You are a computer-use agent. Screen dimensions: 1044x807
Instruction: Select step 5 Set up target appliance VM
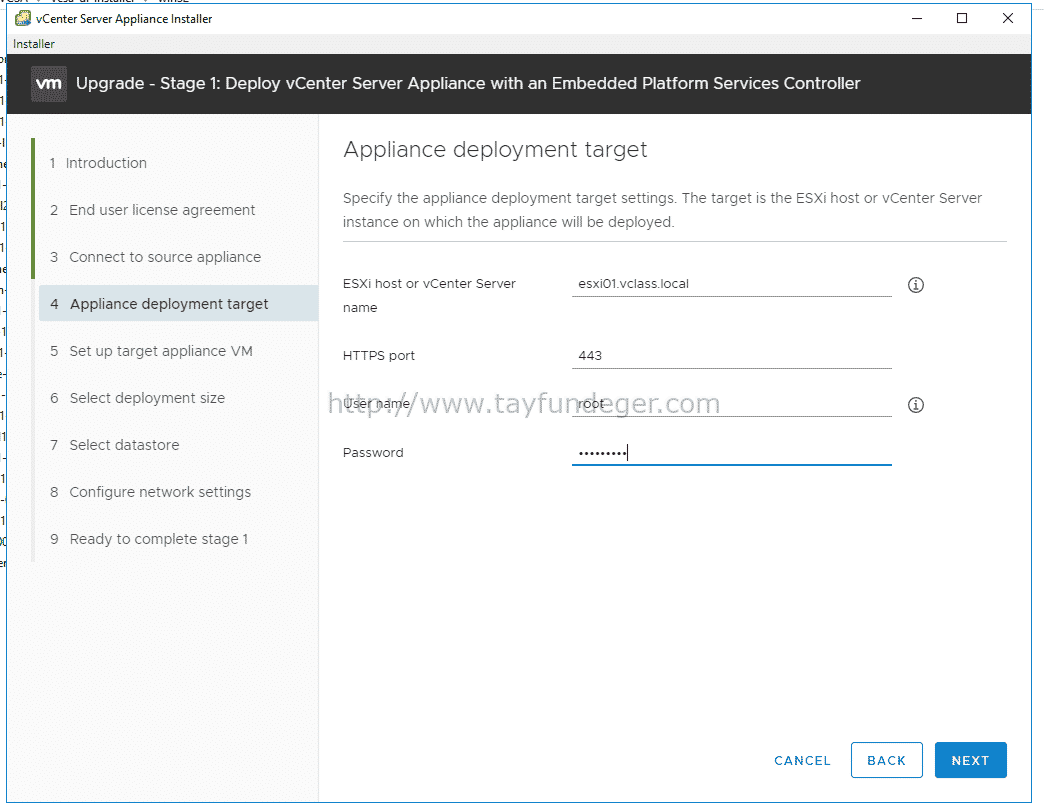coord(152,351)
